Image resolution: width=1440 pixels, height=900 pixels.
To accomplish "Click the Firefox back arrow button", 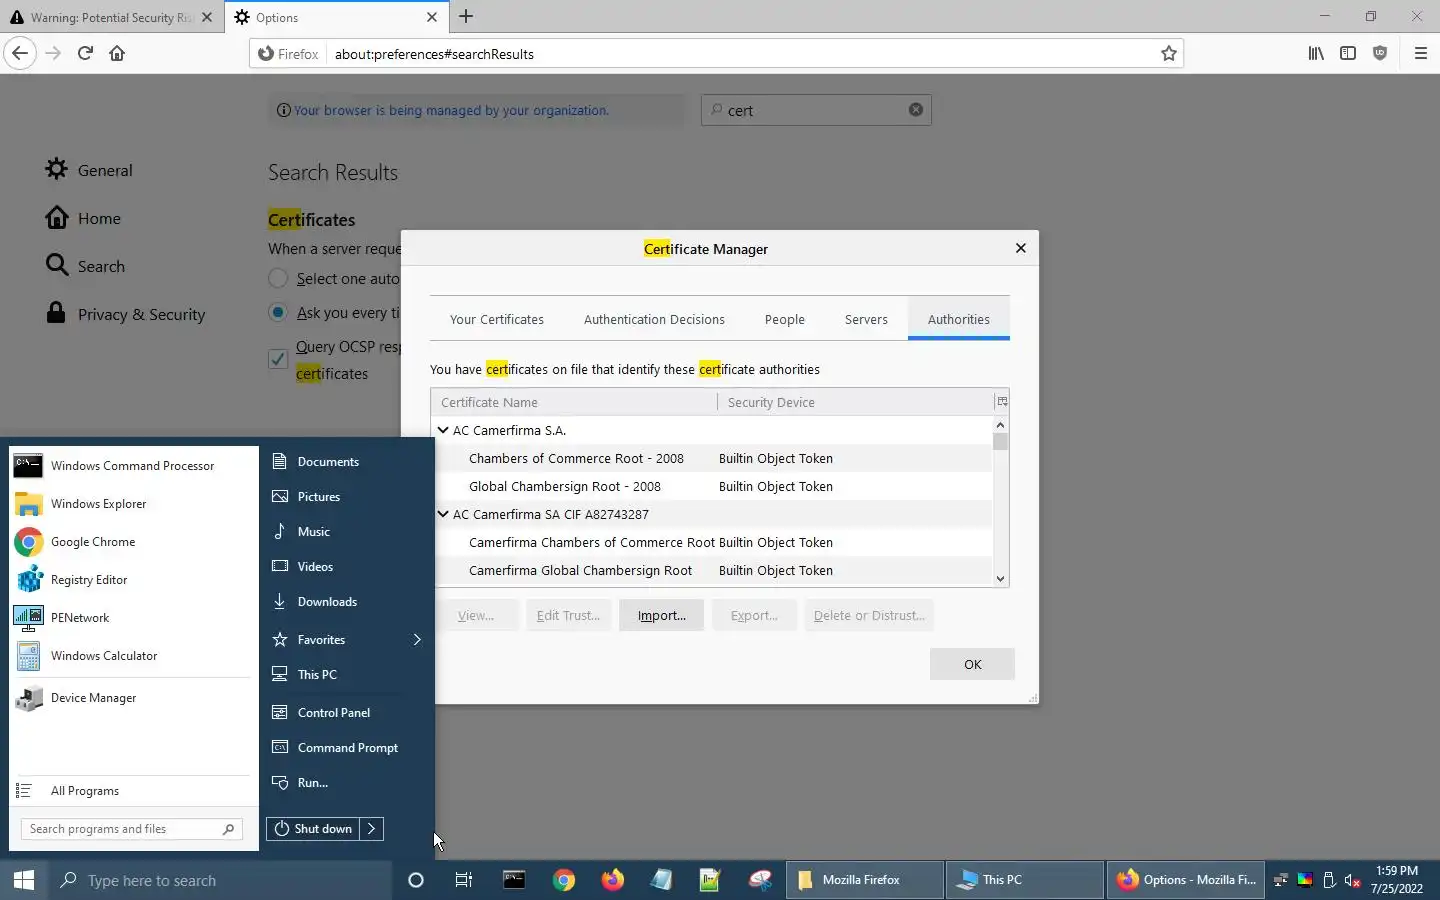I will [x=20, y=53].
